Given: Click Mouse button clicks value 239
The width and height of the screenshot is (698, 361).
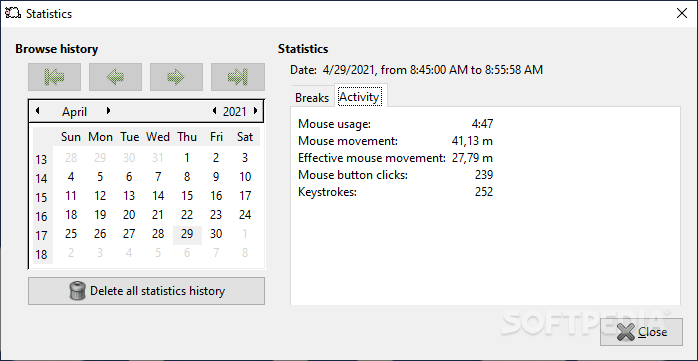Looking at the screenshot, I should [484, 175].
